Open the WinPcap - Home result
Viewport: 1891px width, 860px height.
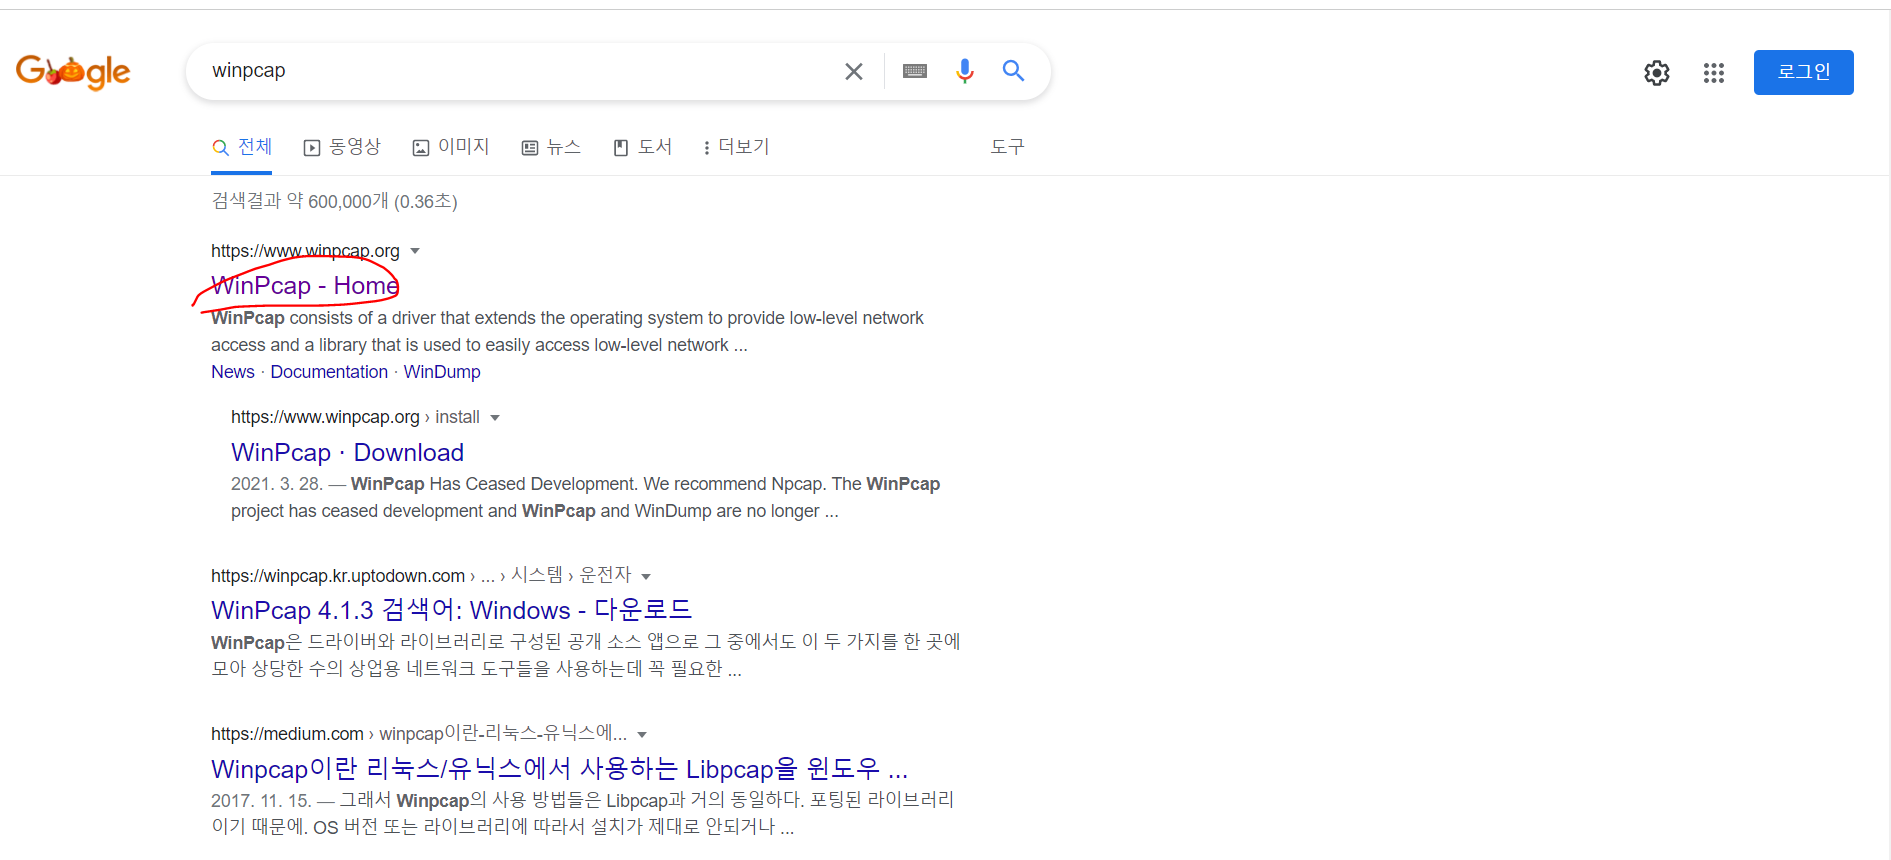(305, 286)
